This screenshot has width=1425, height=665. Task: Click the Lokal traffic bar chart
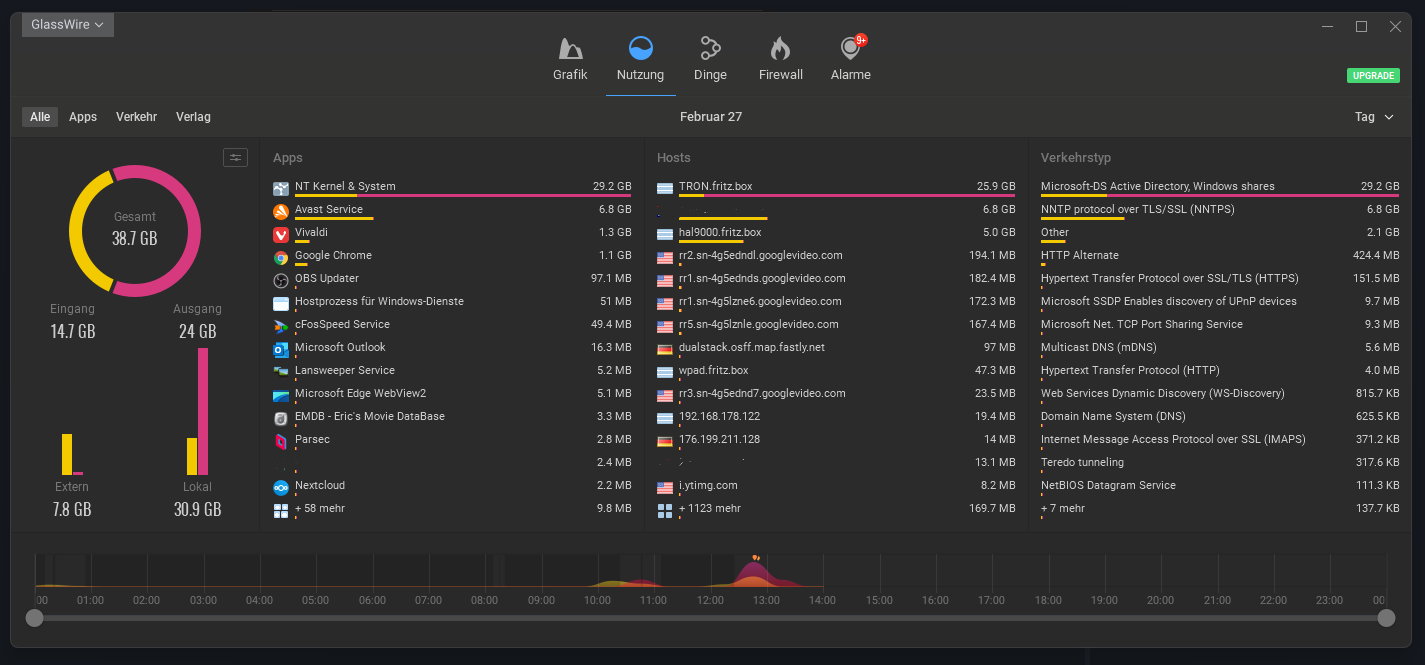(x=197, y=411)
